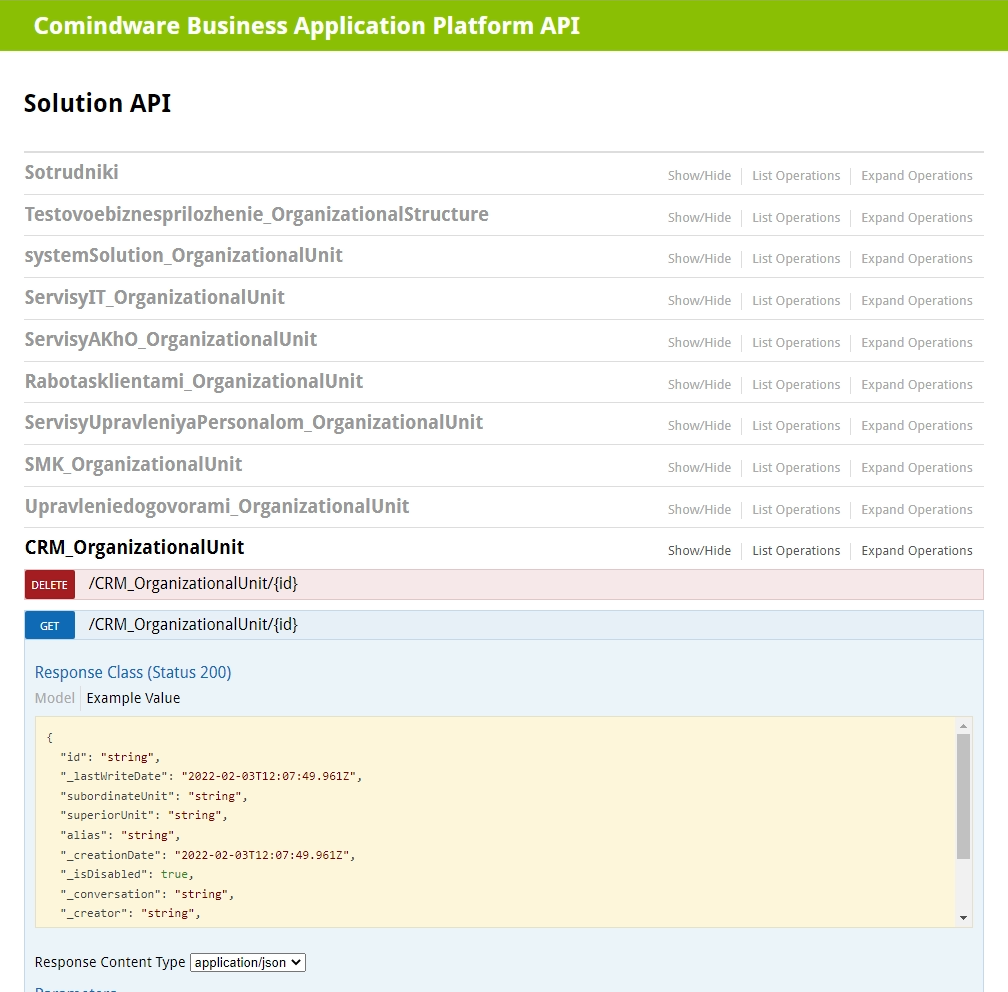
Task: Click the "_creationDate" line in example JSON
Action: click(x=208, y=855)
